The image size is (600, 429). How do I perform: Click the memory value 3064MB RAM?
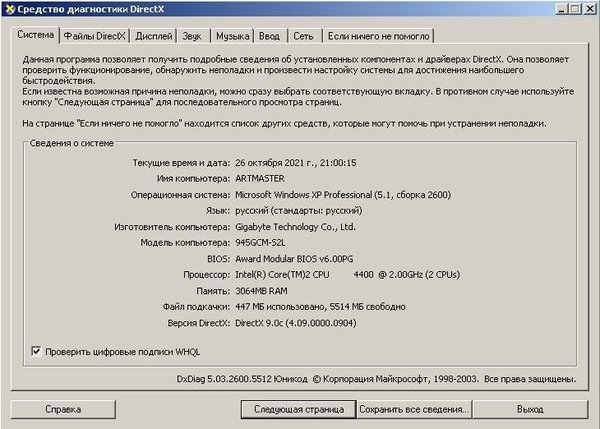[x=261, y=291]
